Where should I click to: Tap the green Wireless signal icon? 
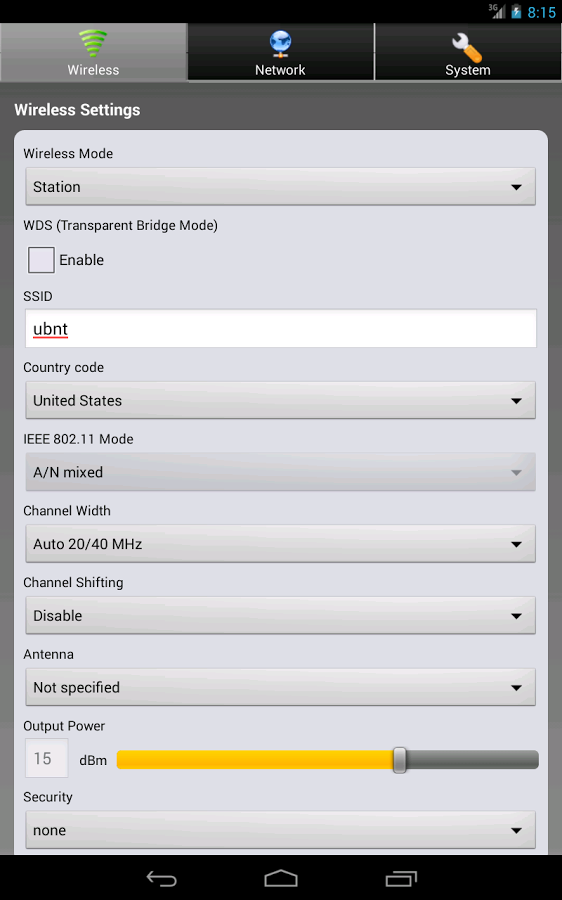93,44
